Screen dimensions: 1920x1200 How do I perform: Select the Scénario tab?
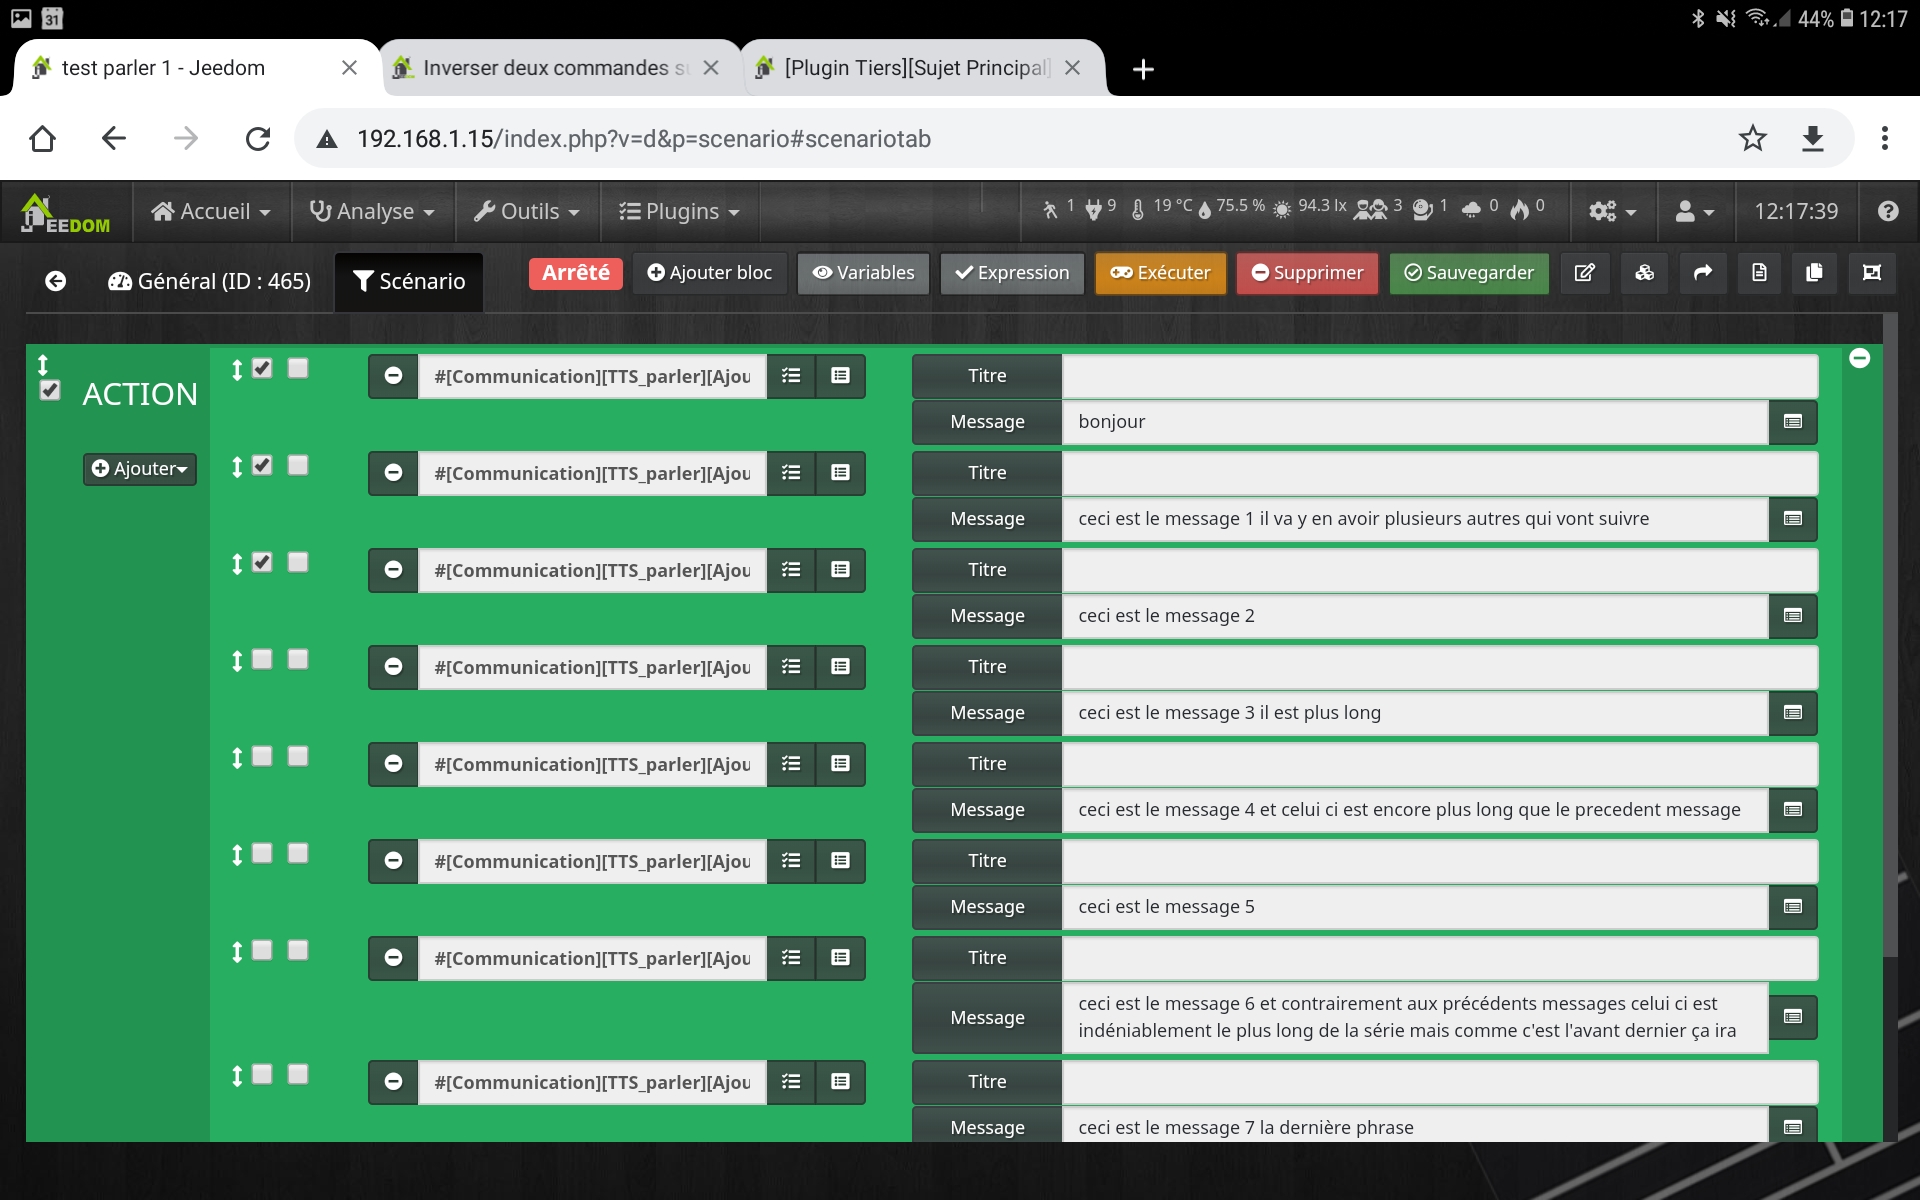click(x=409, y=281)
